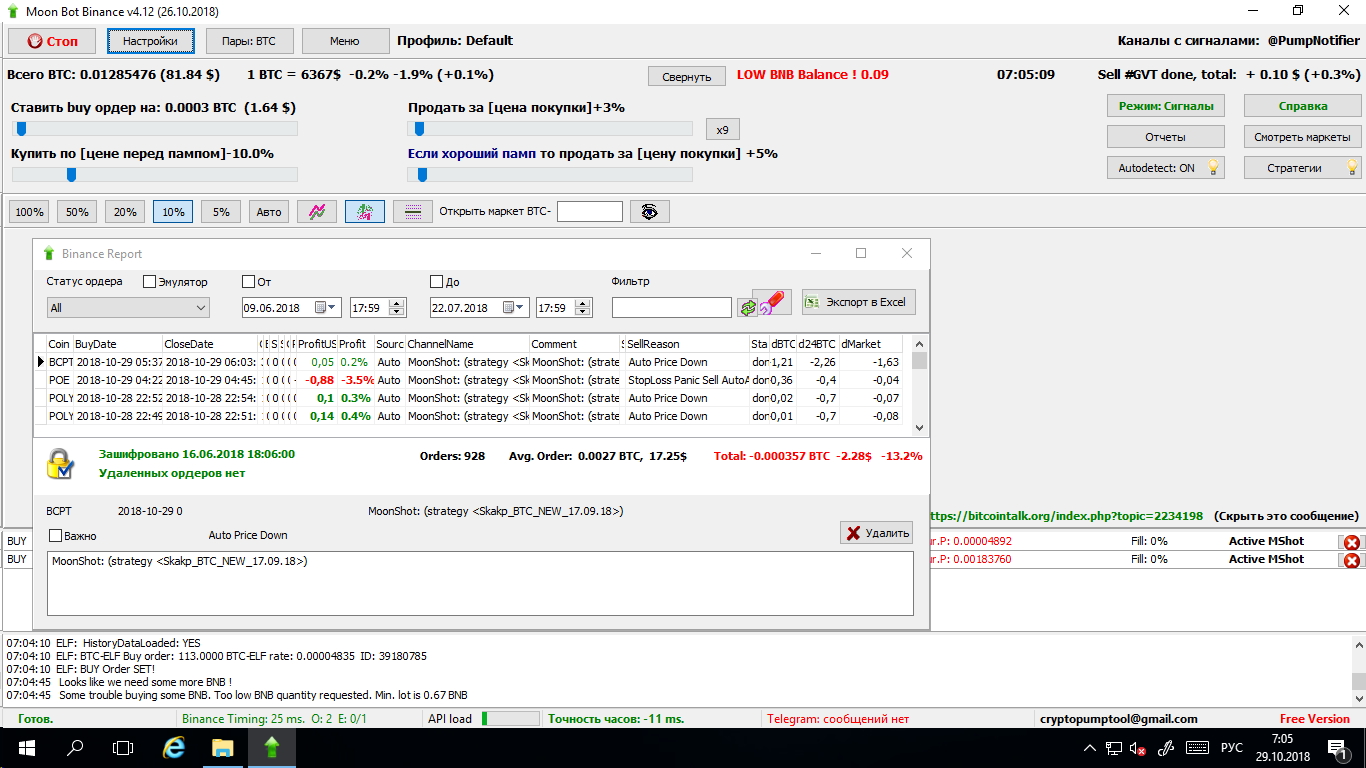The image size is (1366, 768).
Task: Select the 10% order size preset
Action: pos(173,212)
